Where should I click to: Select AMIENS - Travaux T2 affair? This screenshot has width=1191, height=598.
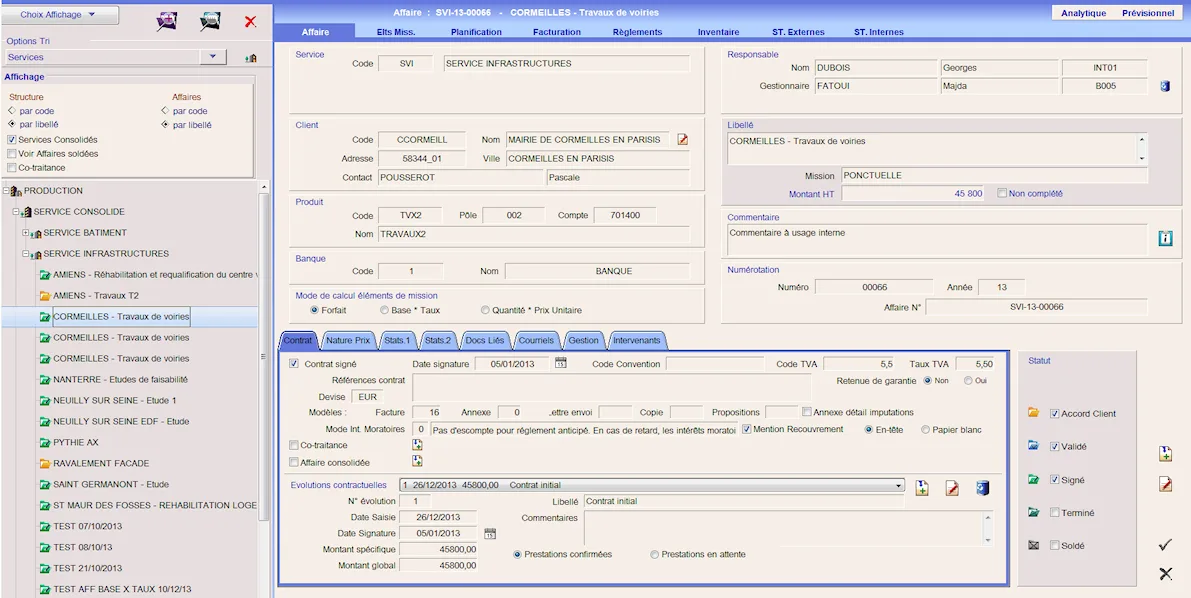(96, 296)
